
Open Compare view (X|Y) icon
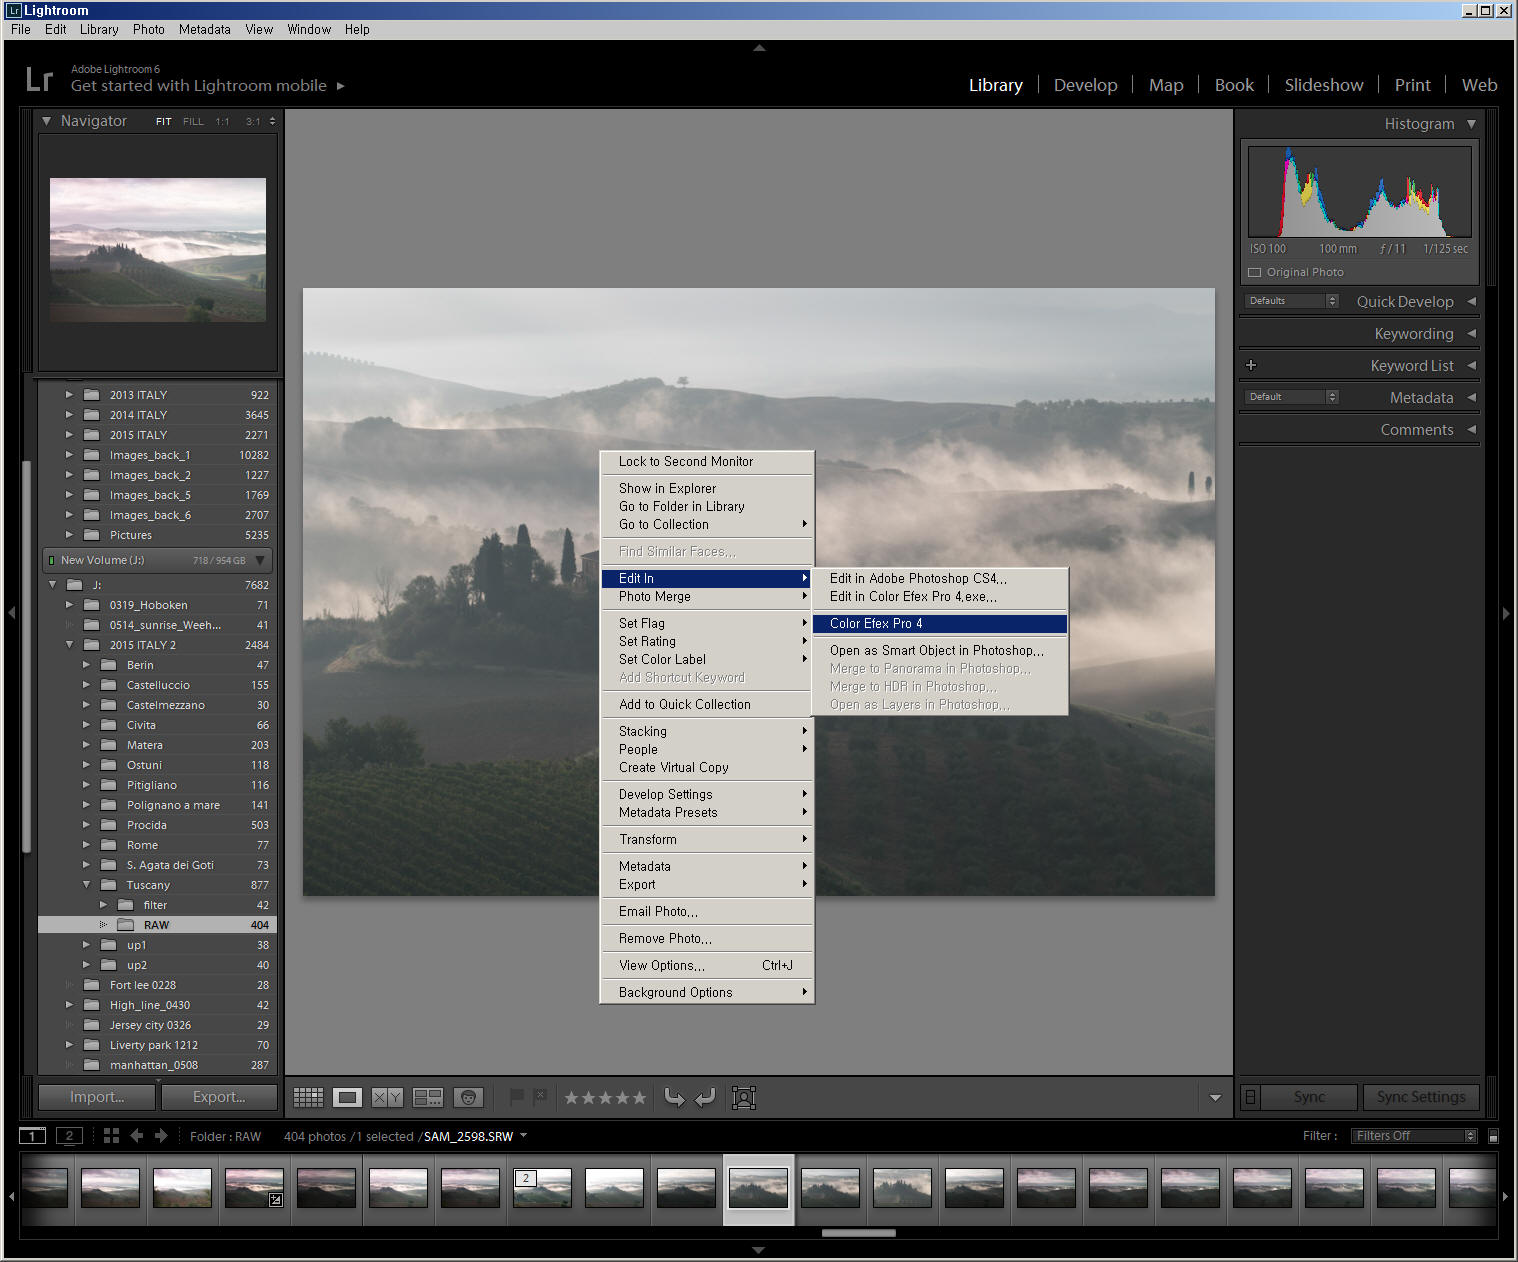[x=386, y=1098]
